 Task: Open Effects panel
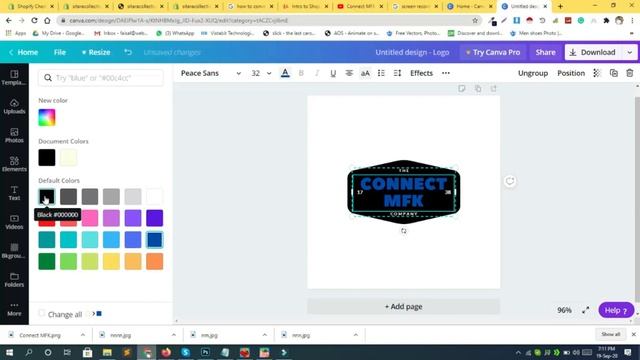click(x=421, y=73)
